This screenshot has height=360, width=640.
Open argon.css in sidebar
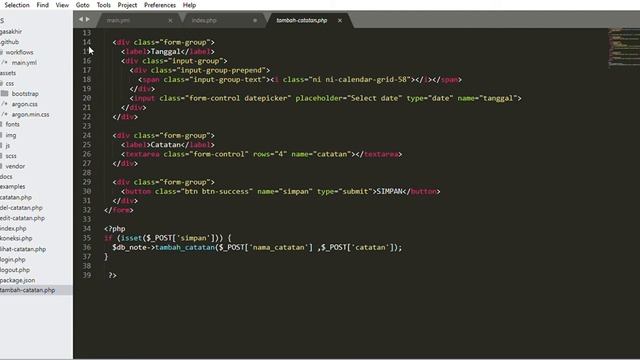click(x=24, y=104)
